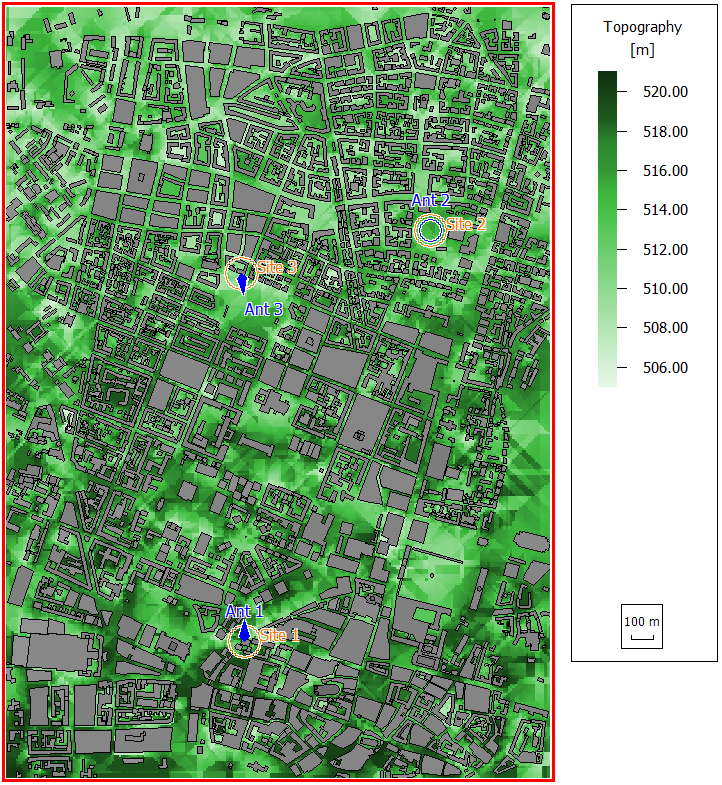Click the 100 m scale bar
Image resolution: width=722 pixels, height=785 pixels.
click(x=642, y=626)
